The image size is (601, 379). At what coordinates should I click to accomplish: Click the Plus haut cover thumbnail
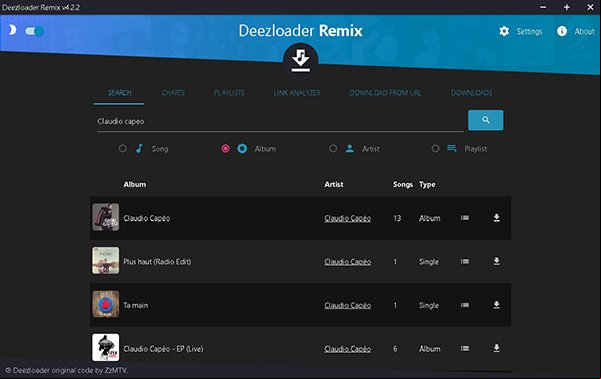click(105, 261)
